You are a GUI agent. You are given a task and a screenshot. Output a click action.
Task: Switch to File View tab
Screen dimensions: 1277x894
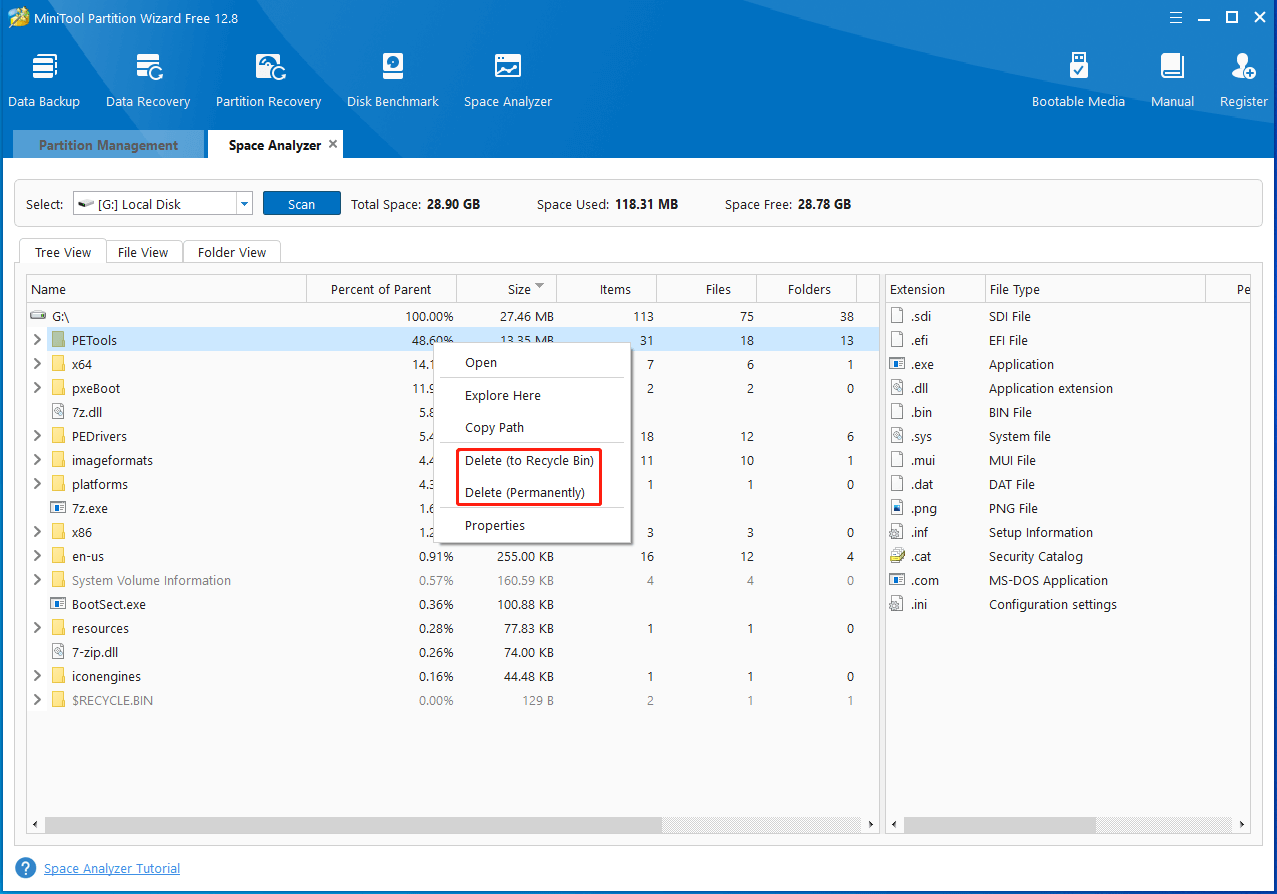(143, 252)
